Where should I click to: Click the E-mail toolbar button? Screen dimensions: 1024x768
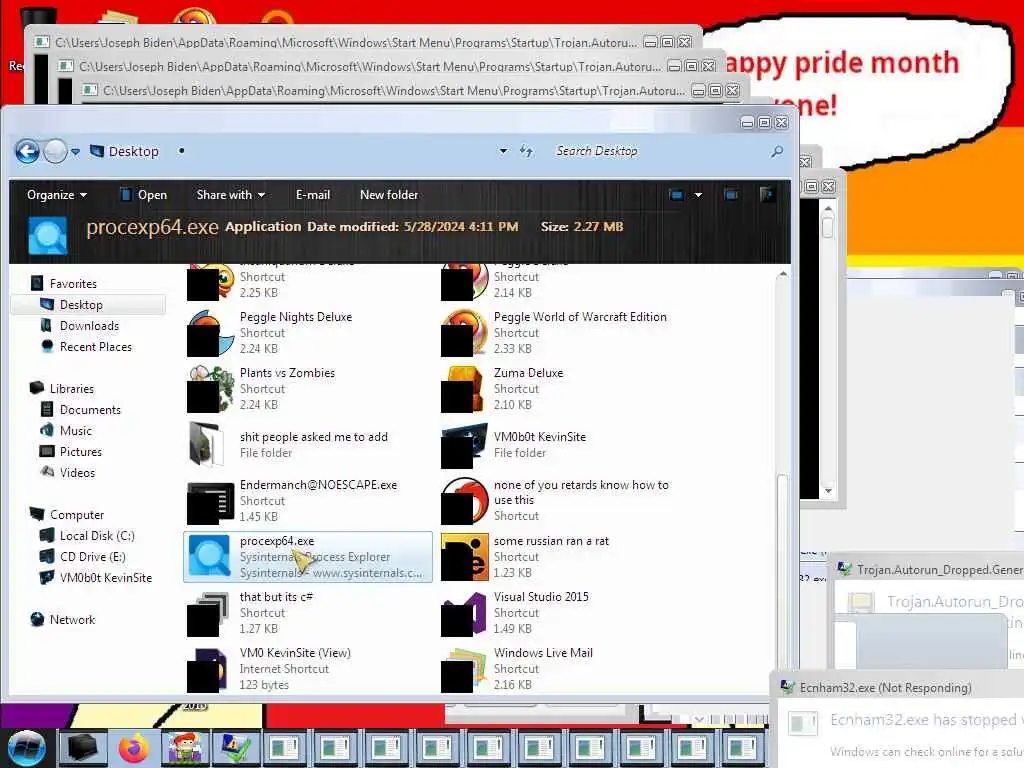pos(313,195)
